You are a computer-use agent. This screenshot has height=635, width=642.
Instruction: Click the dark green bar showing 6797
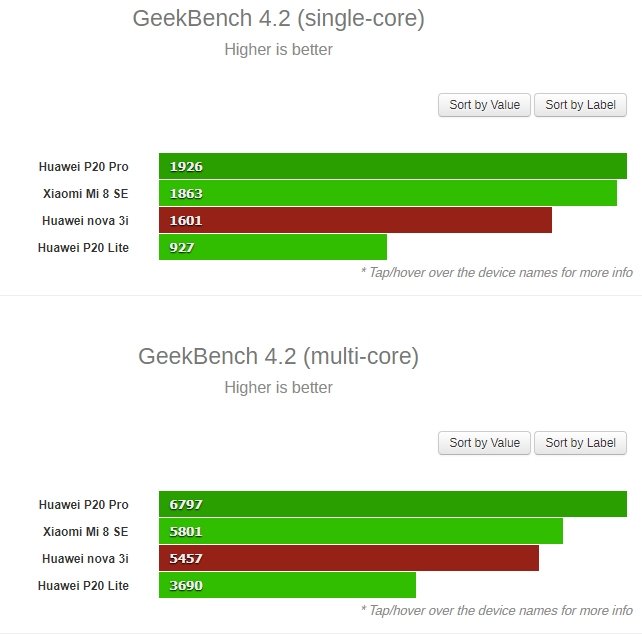coord(392,504)
